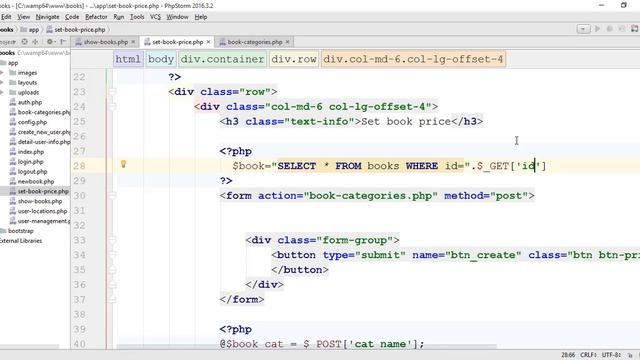Click the div.col-md-6.col-lg-offset-4 breadcrumb
640x360 pixels.
(x=413, y=59)
